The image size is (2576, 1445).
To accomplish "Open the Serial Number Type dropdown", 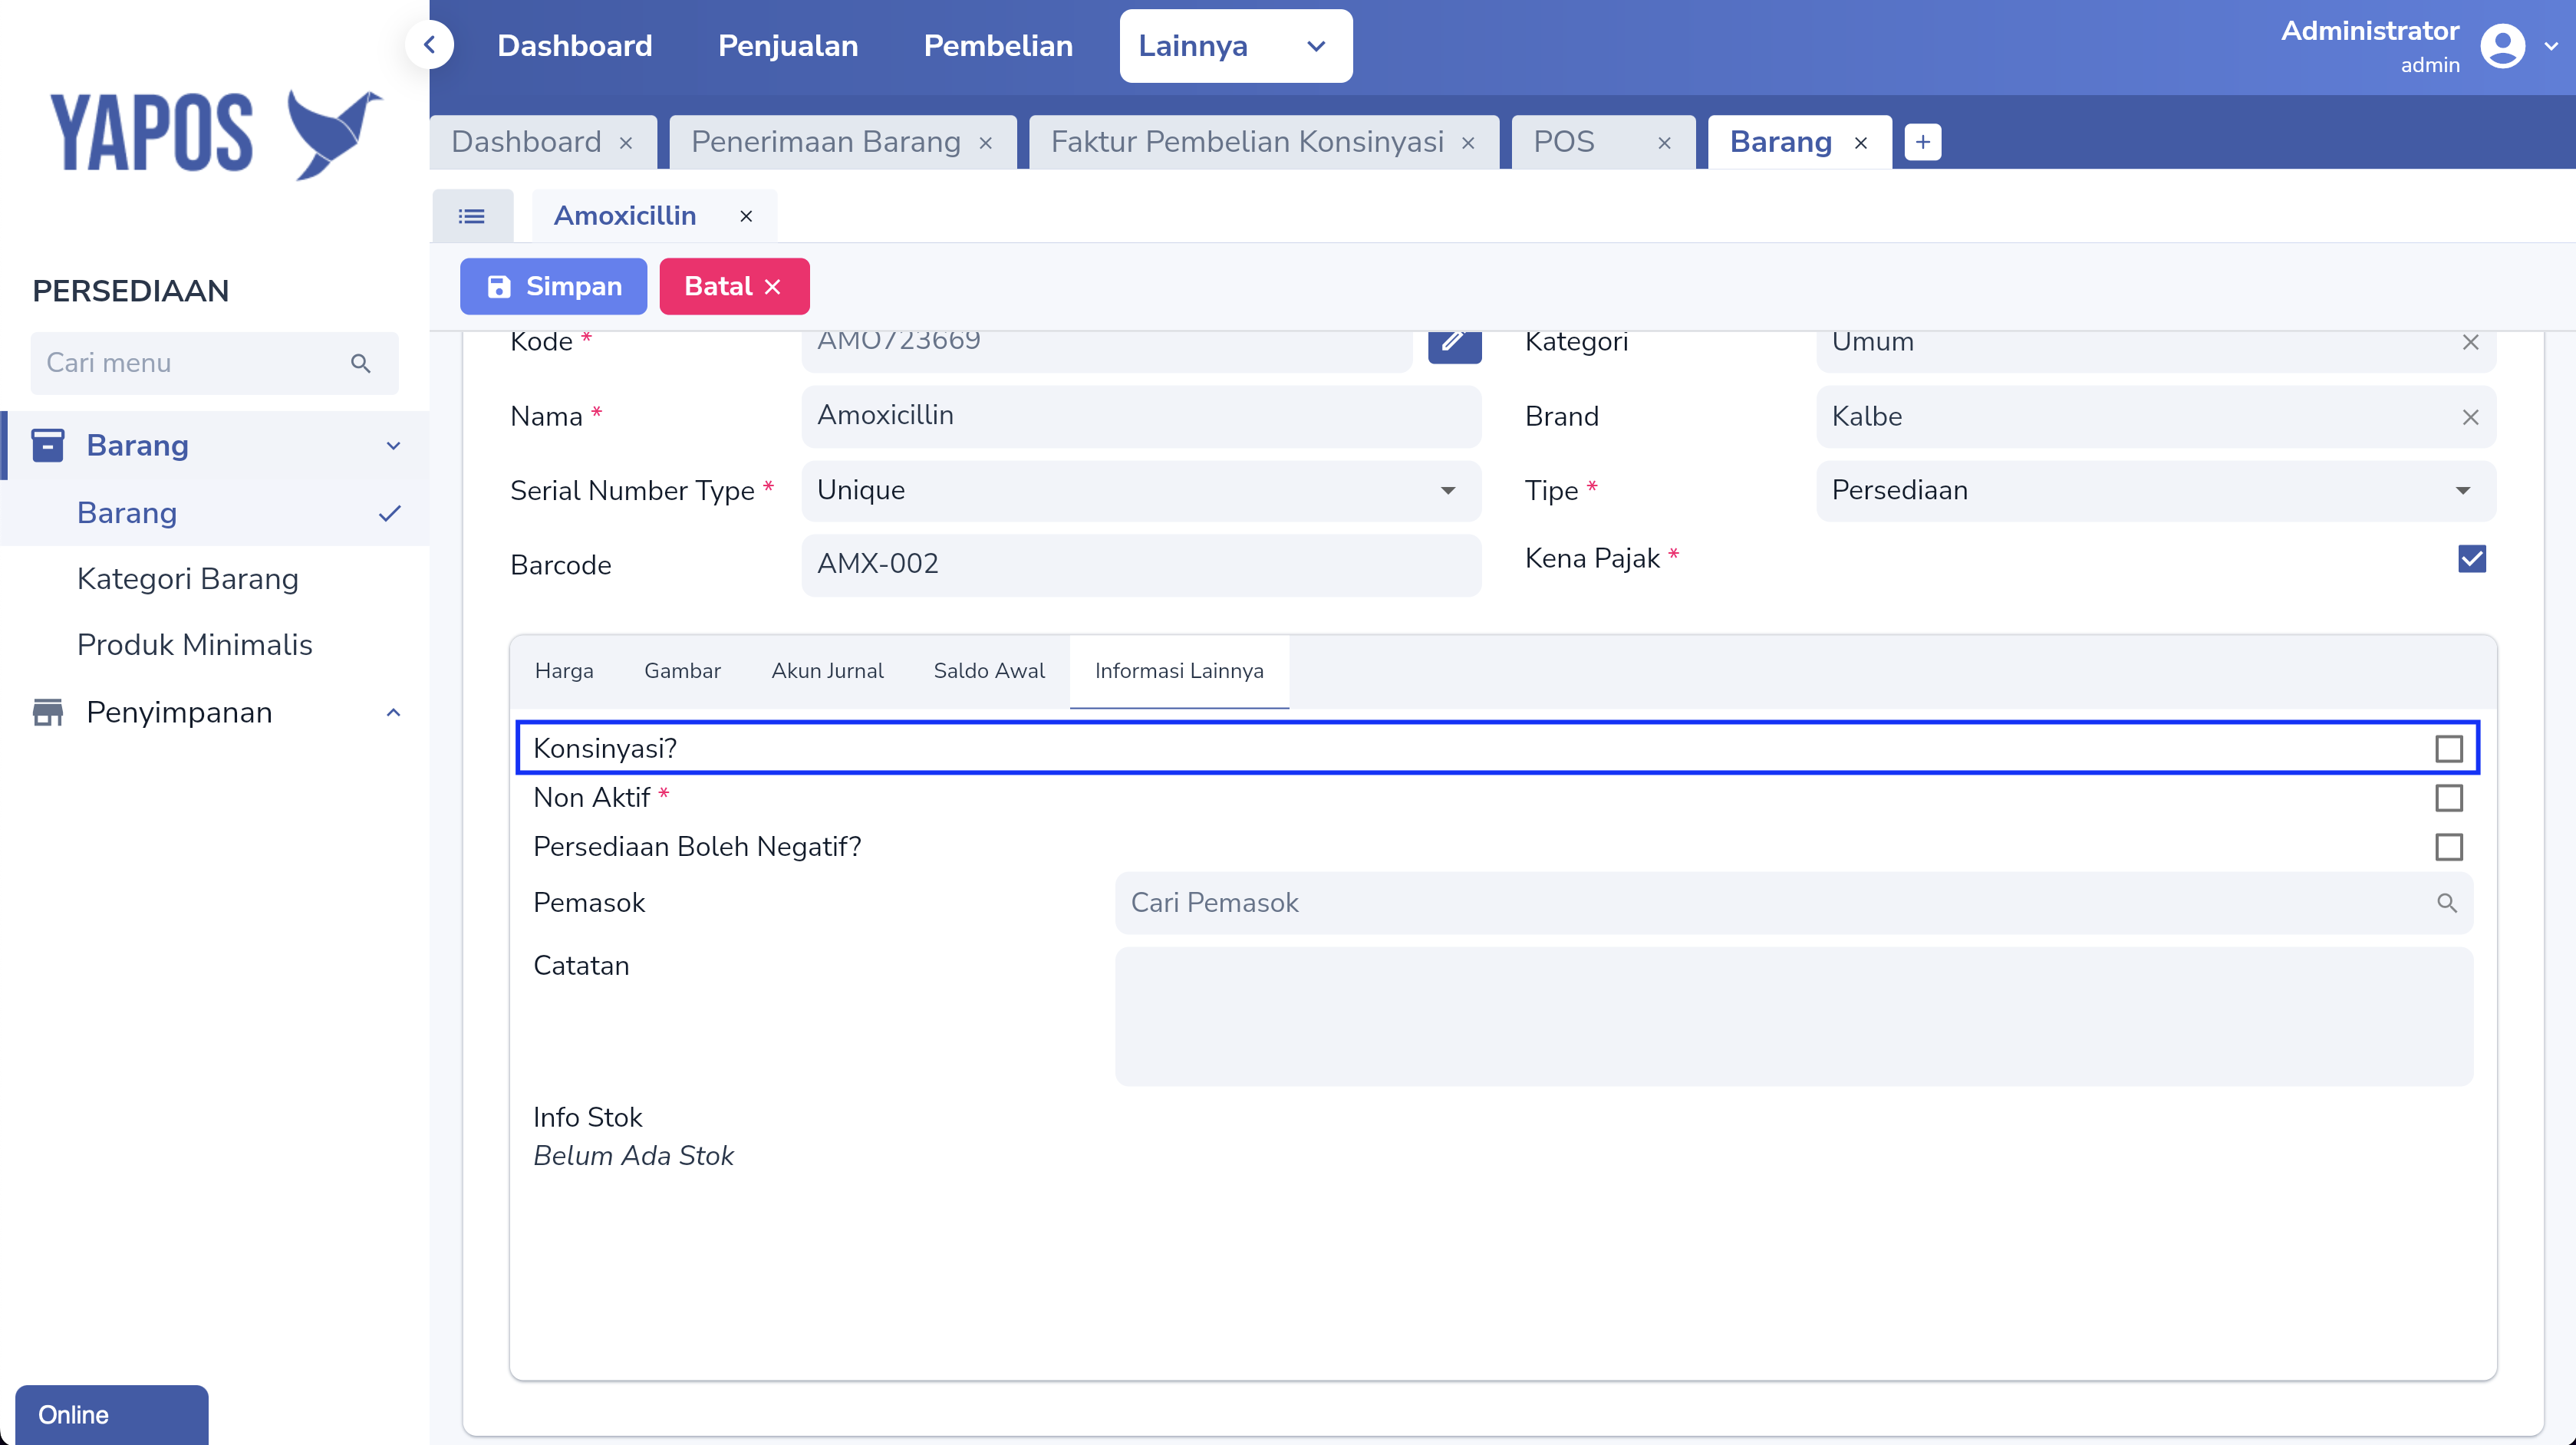I will 1141,490.
